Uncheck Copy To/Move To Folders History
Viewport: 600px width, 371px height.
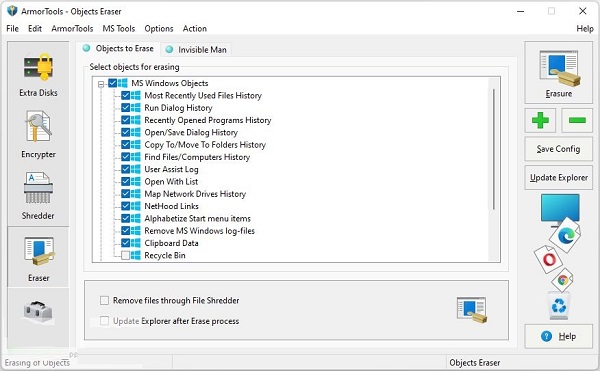[126, 145]
